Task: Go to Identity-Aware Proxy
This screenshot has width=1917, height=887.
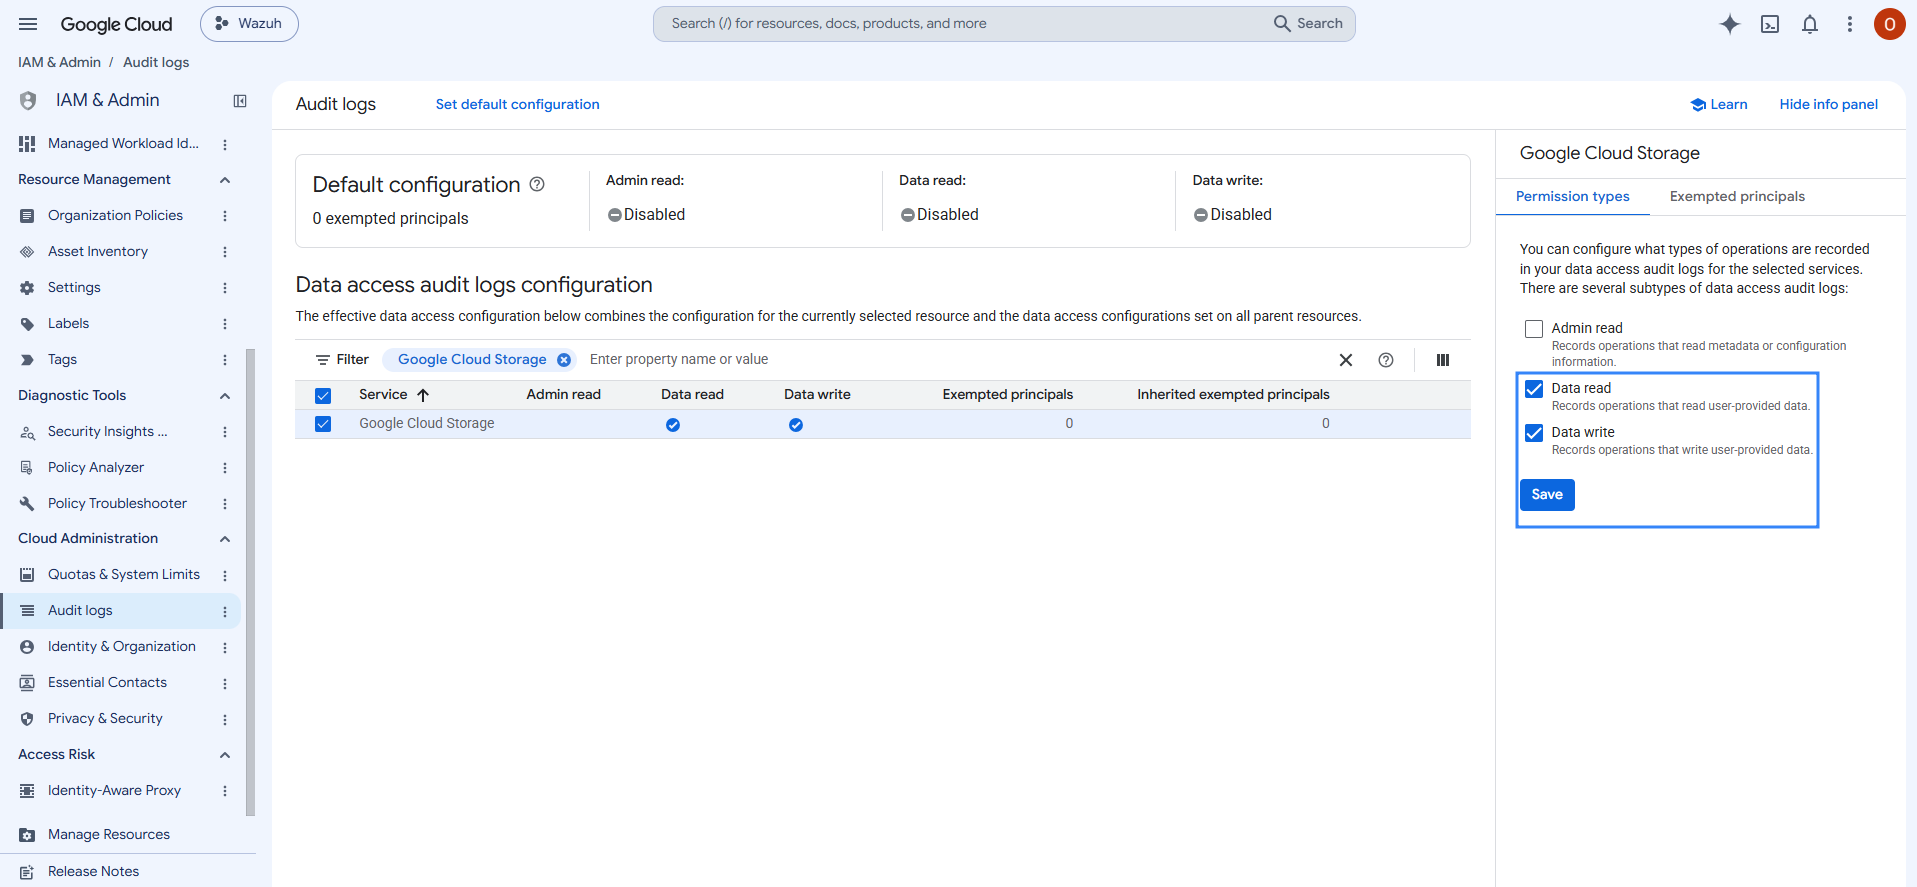Action: [x=114, y=791]
